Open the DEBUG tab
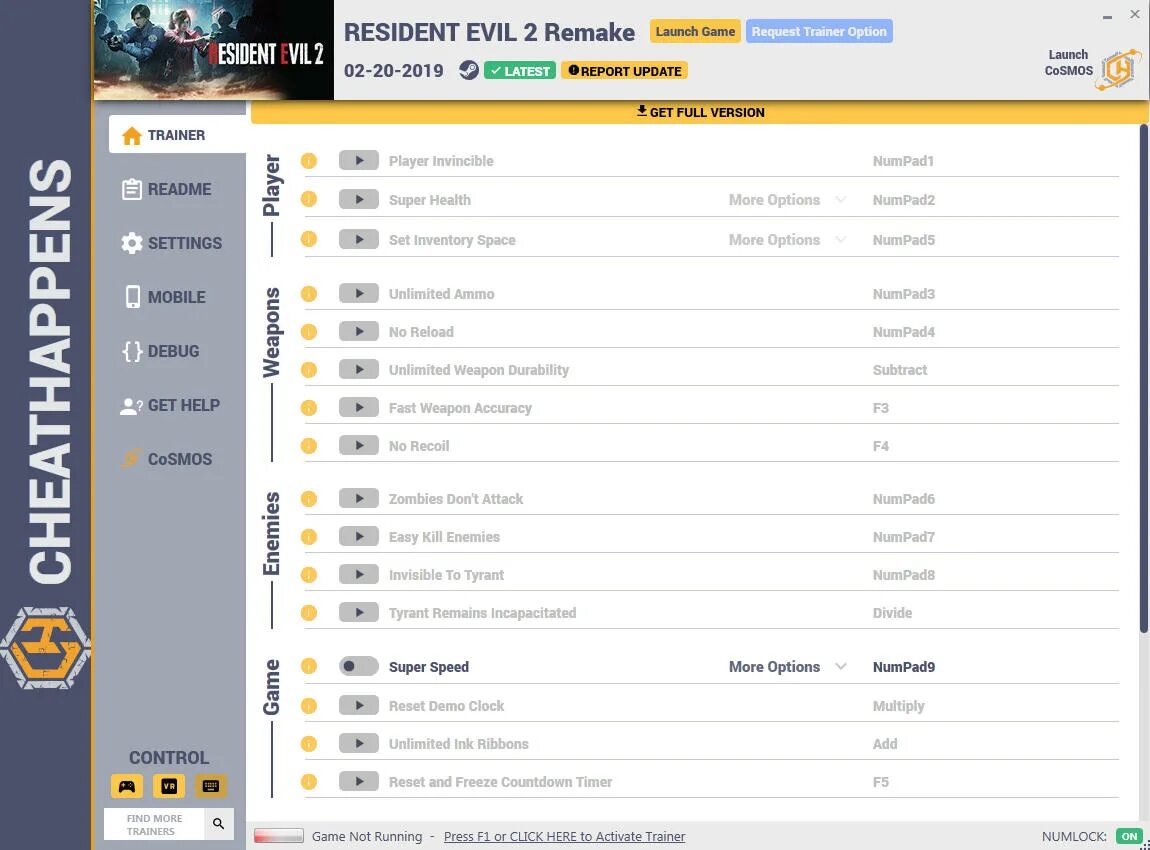This screenshot has height=850, width=1150. [x=161, y=351]
